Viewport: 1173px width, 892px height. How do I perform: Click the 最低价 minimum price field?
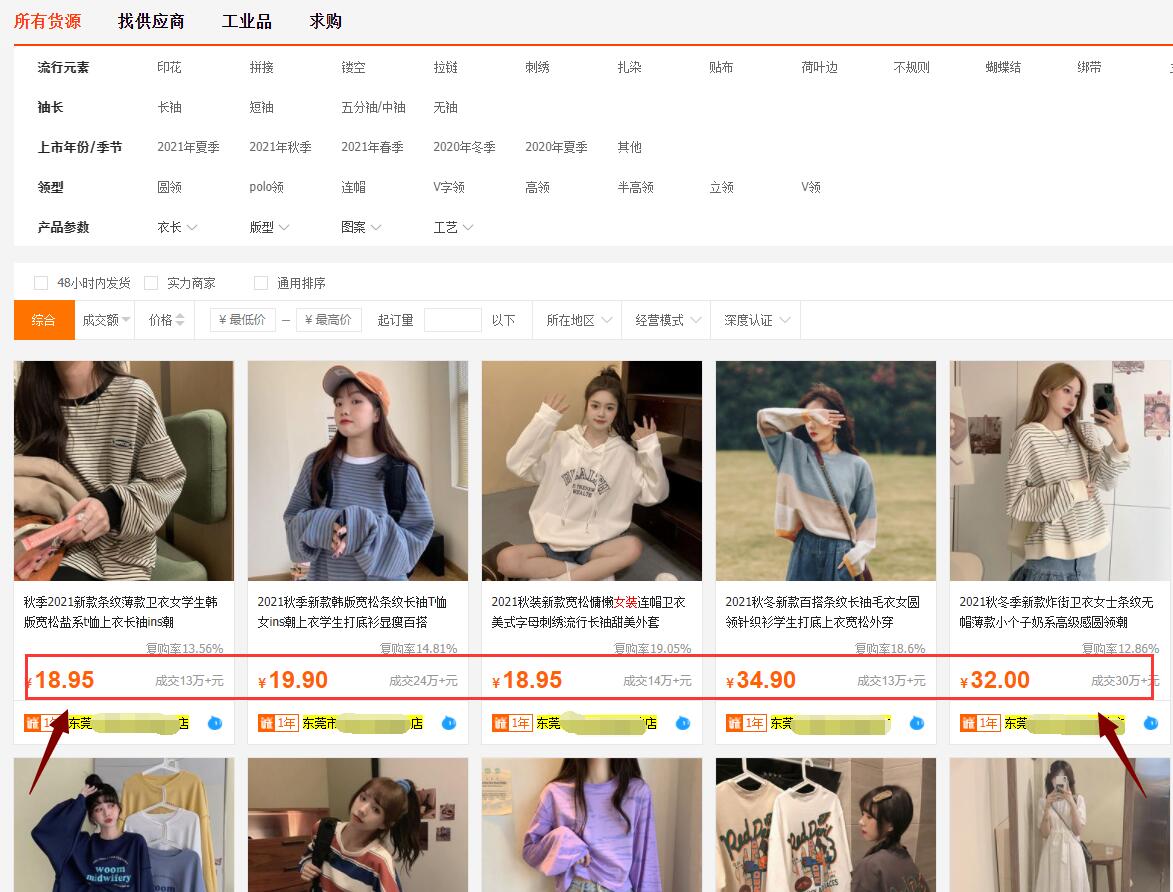[x=242, y=320]
